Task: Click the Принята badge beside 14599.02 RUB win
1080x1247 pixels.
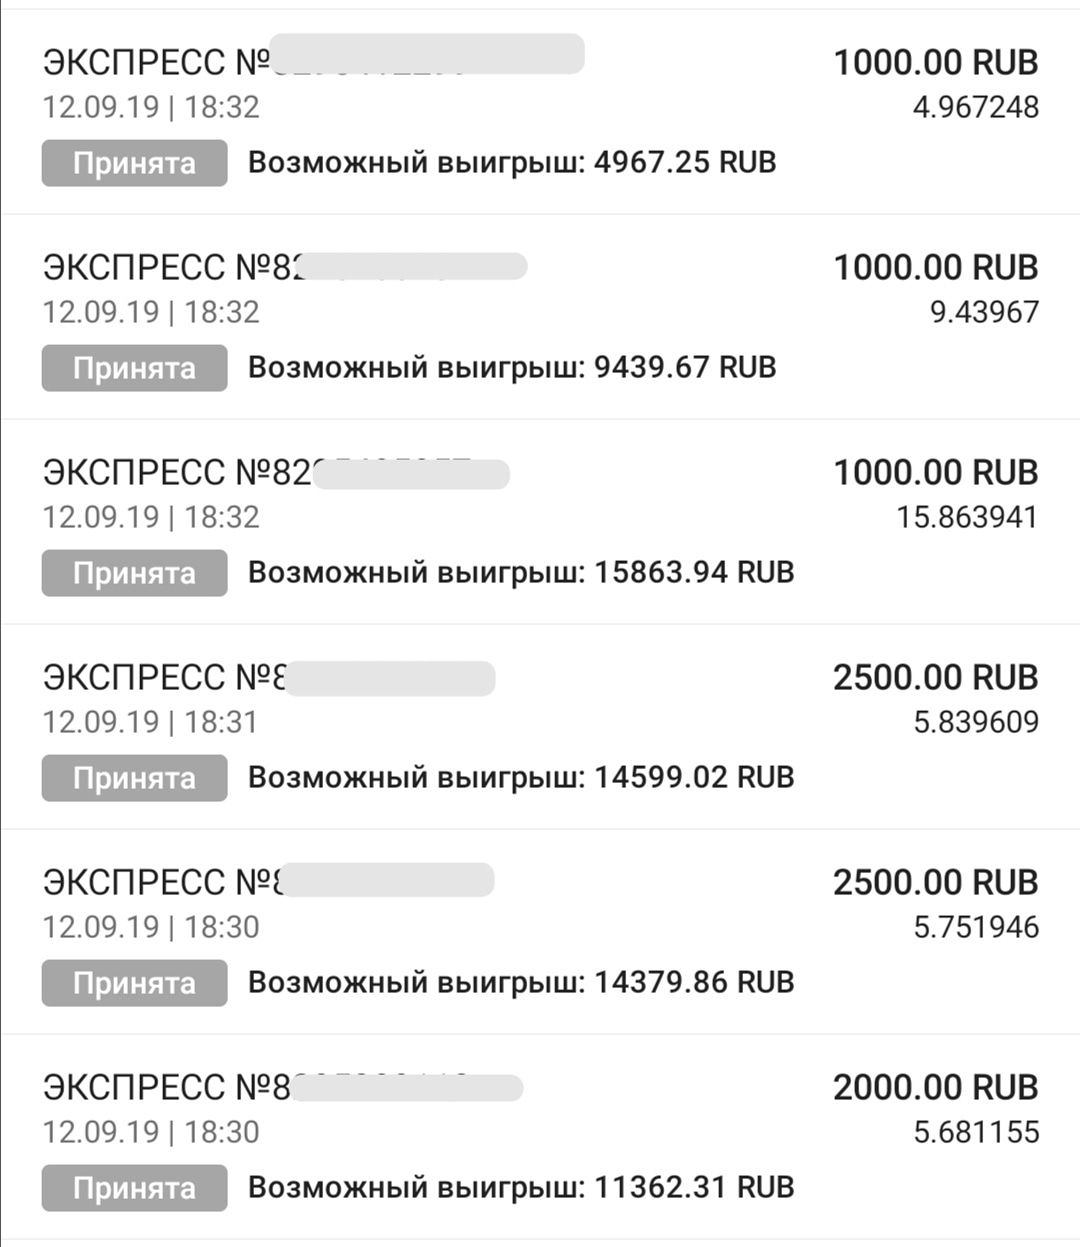Action: point(134,778)
